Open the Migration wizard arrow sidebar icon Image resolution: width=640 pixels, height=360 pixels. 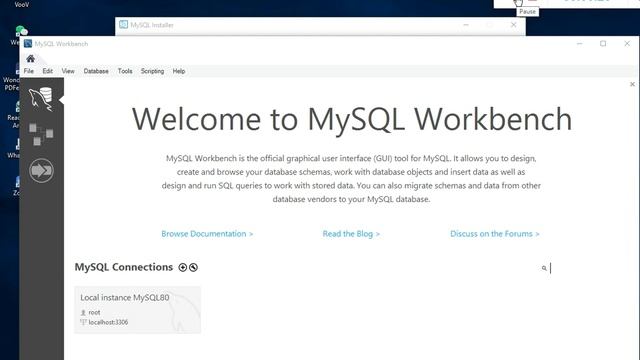(x=41, y=170)
